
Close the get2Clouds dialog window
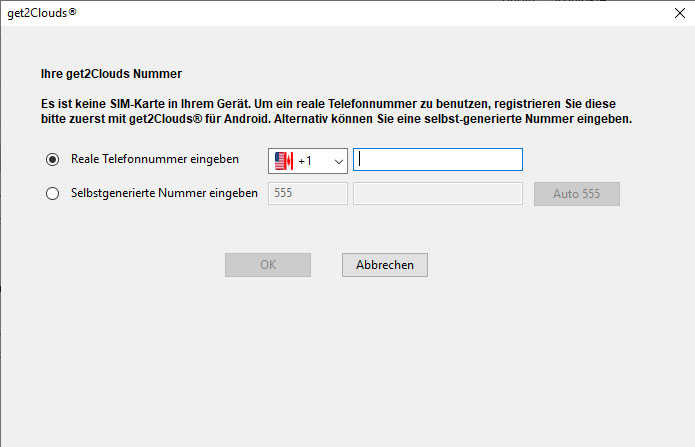click(x=680, y=13)
